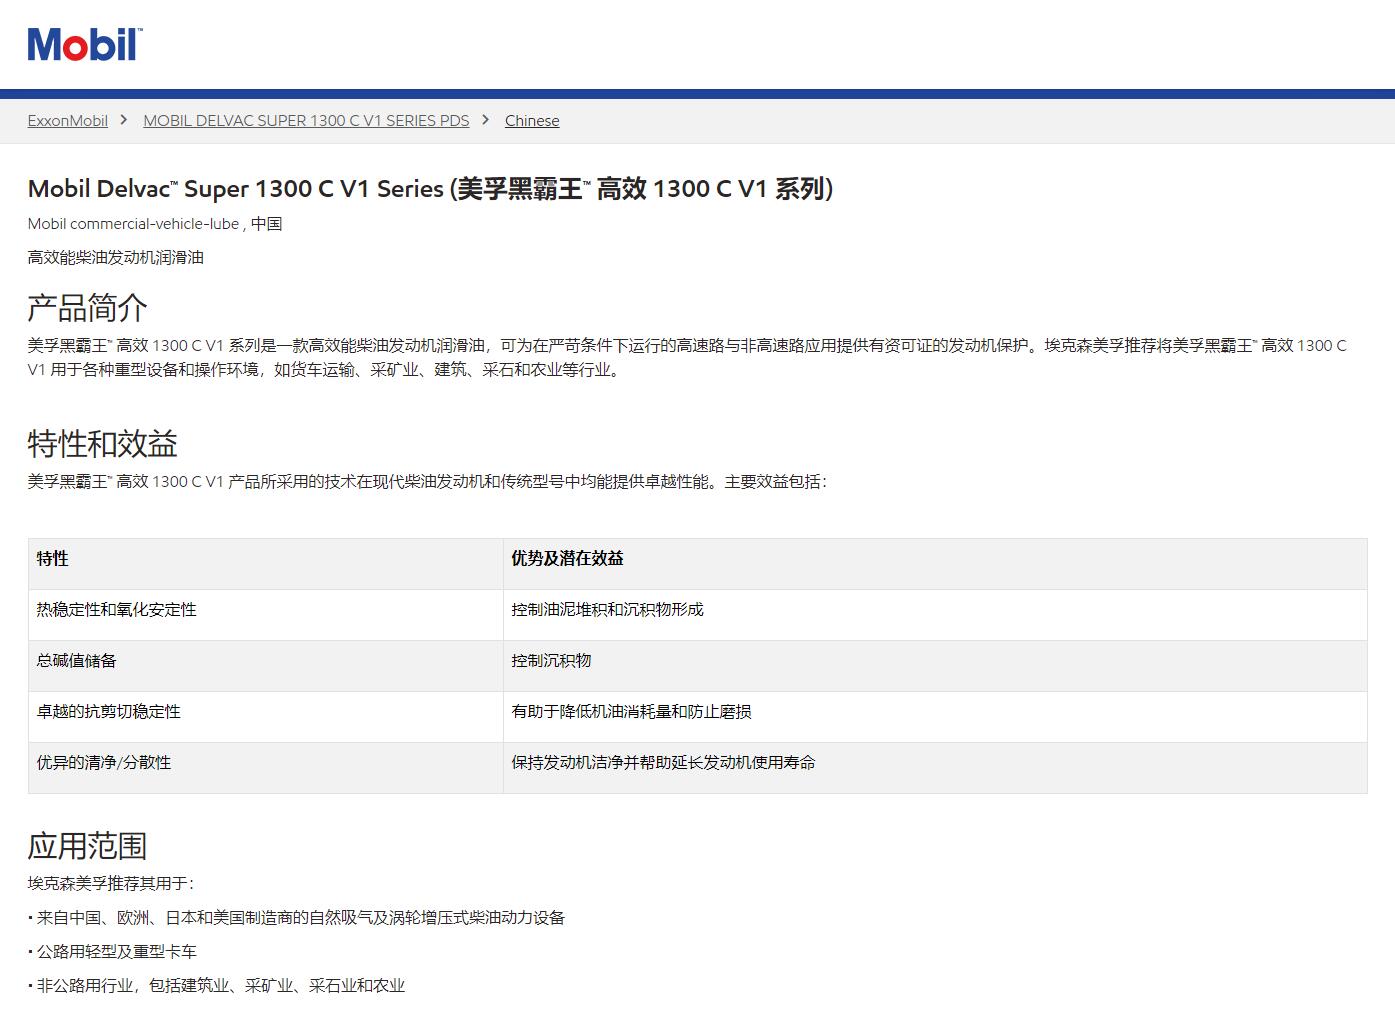This screenshot has height=1020, width=1395.
Task: Click the chevron after ExxonMobil breadcrumb
Action: click(124, 120)
